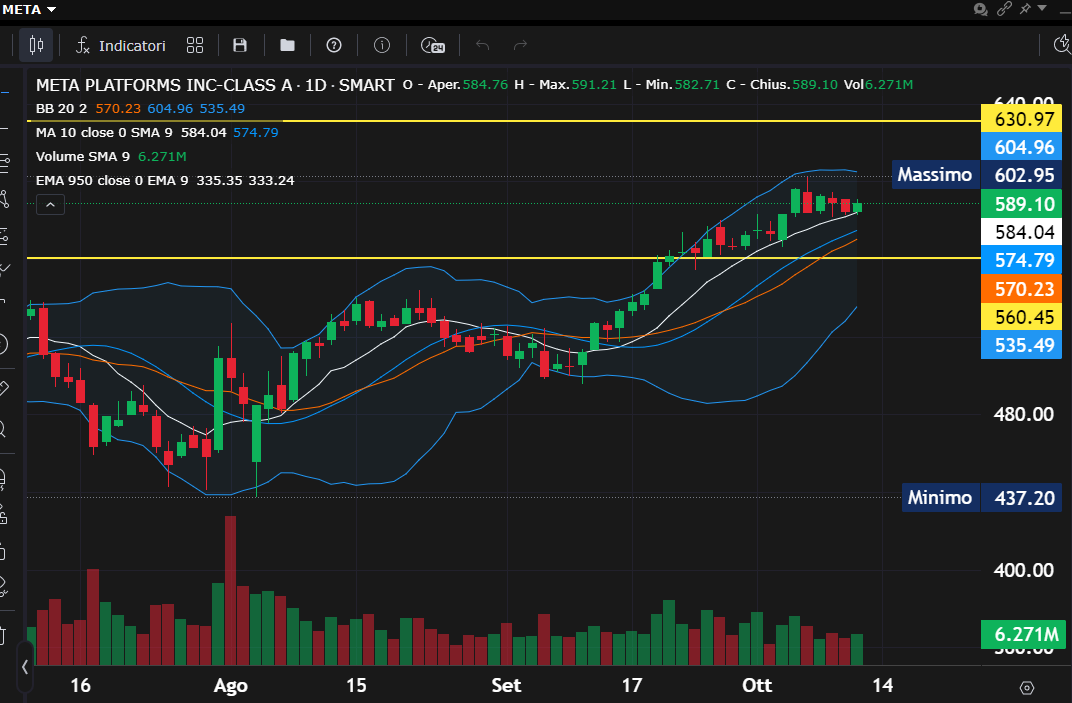Open chart settings gear at bottom right
The height and width of the screenshot is (703, 1072).
[x=1026, y=687]
